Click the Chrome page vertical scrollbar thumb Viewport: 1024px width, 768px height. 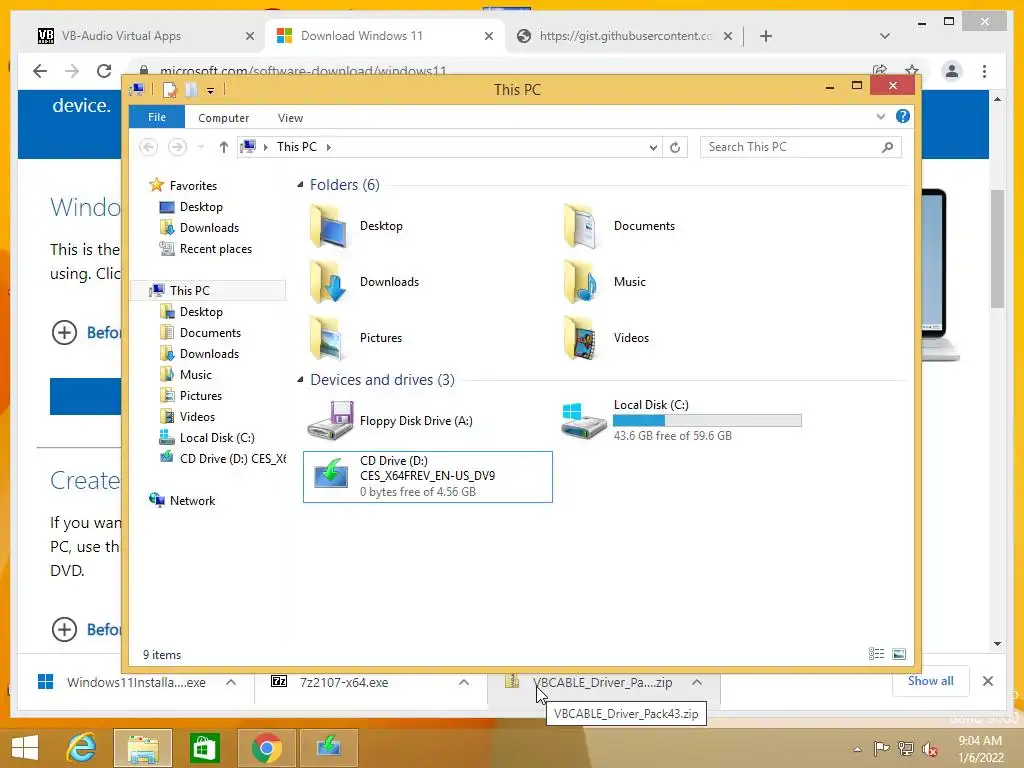pyautogui.click(x=997, y=248)
